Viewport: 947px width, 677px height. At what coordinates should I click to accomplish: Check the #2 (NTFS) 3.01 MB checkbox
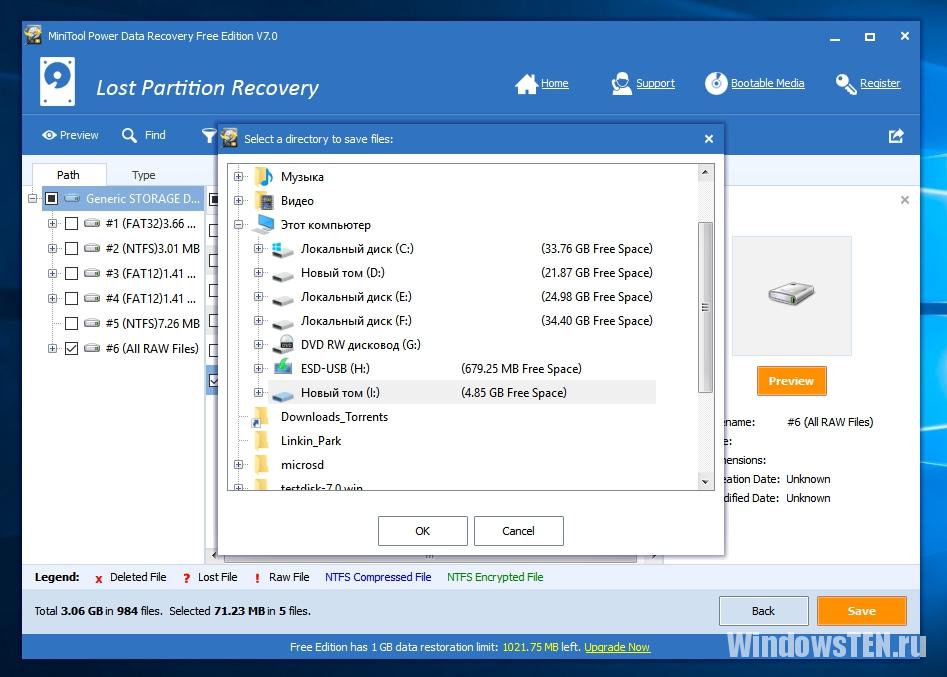click(71, 248)
